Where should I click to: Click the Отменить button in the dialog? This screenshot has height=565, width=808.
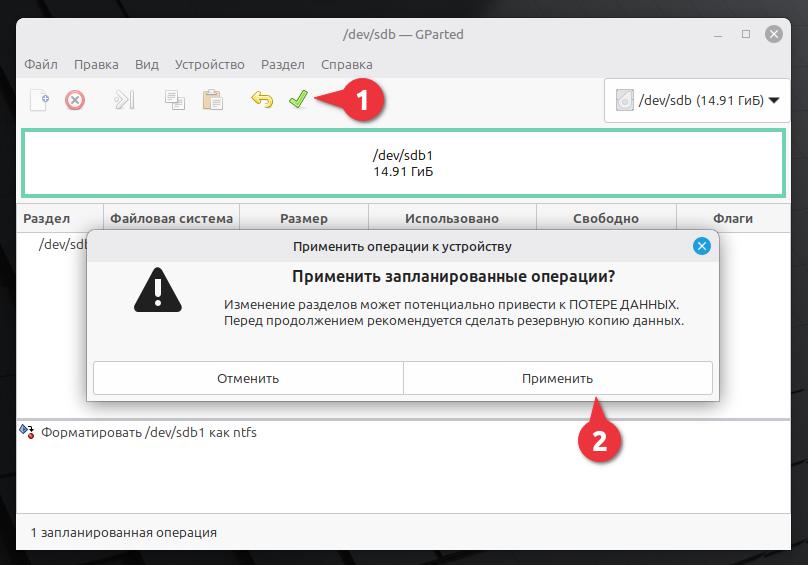[x=248, y=378]
